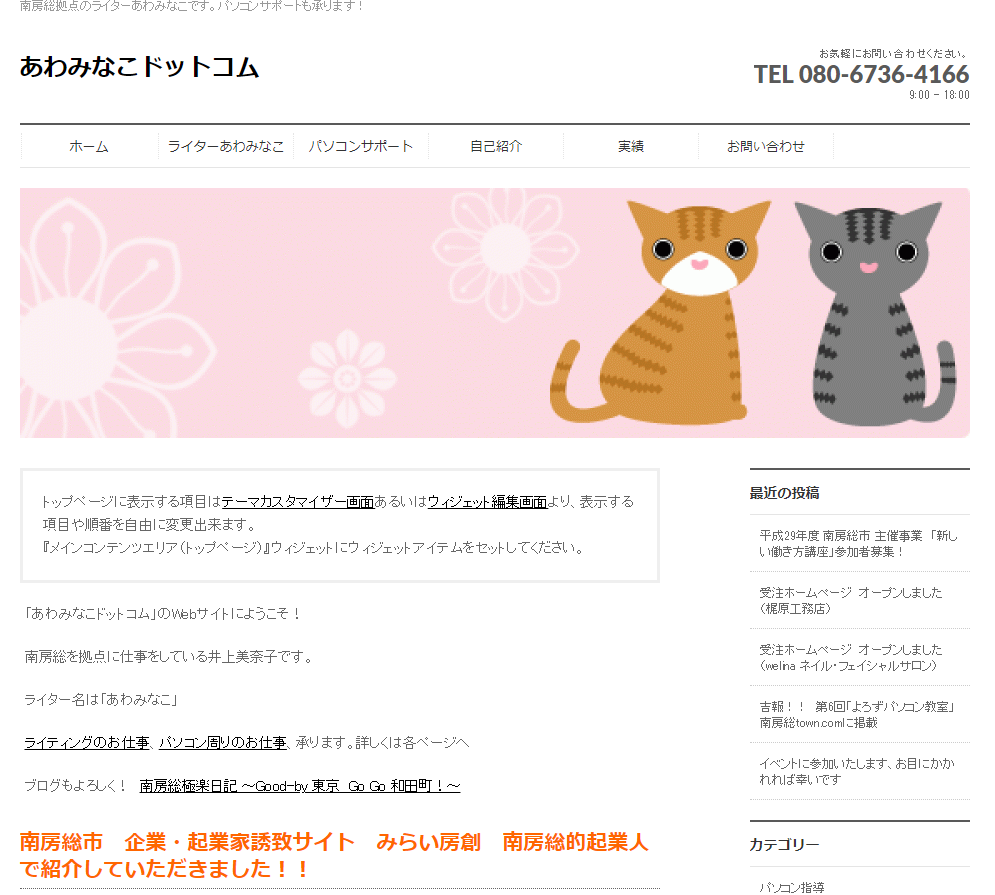The height and width of the screenshot is (895, 995).
Task: Select the パソコン指導 category
Action: (x=791, y=887)
